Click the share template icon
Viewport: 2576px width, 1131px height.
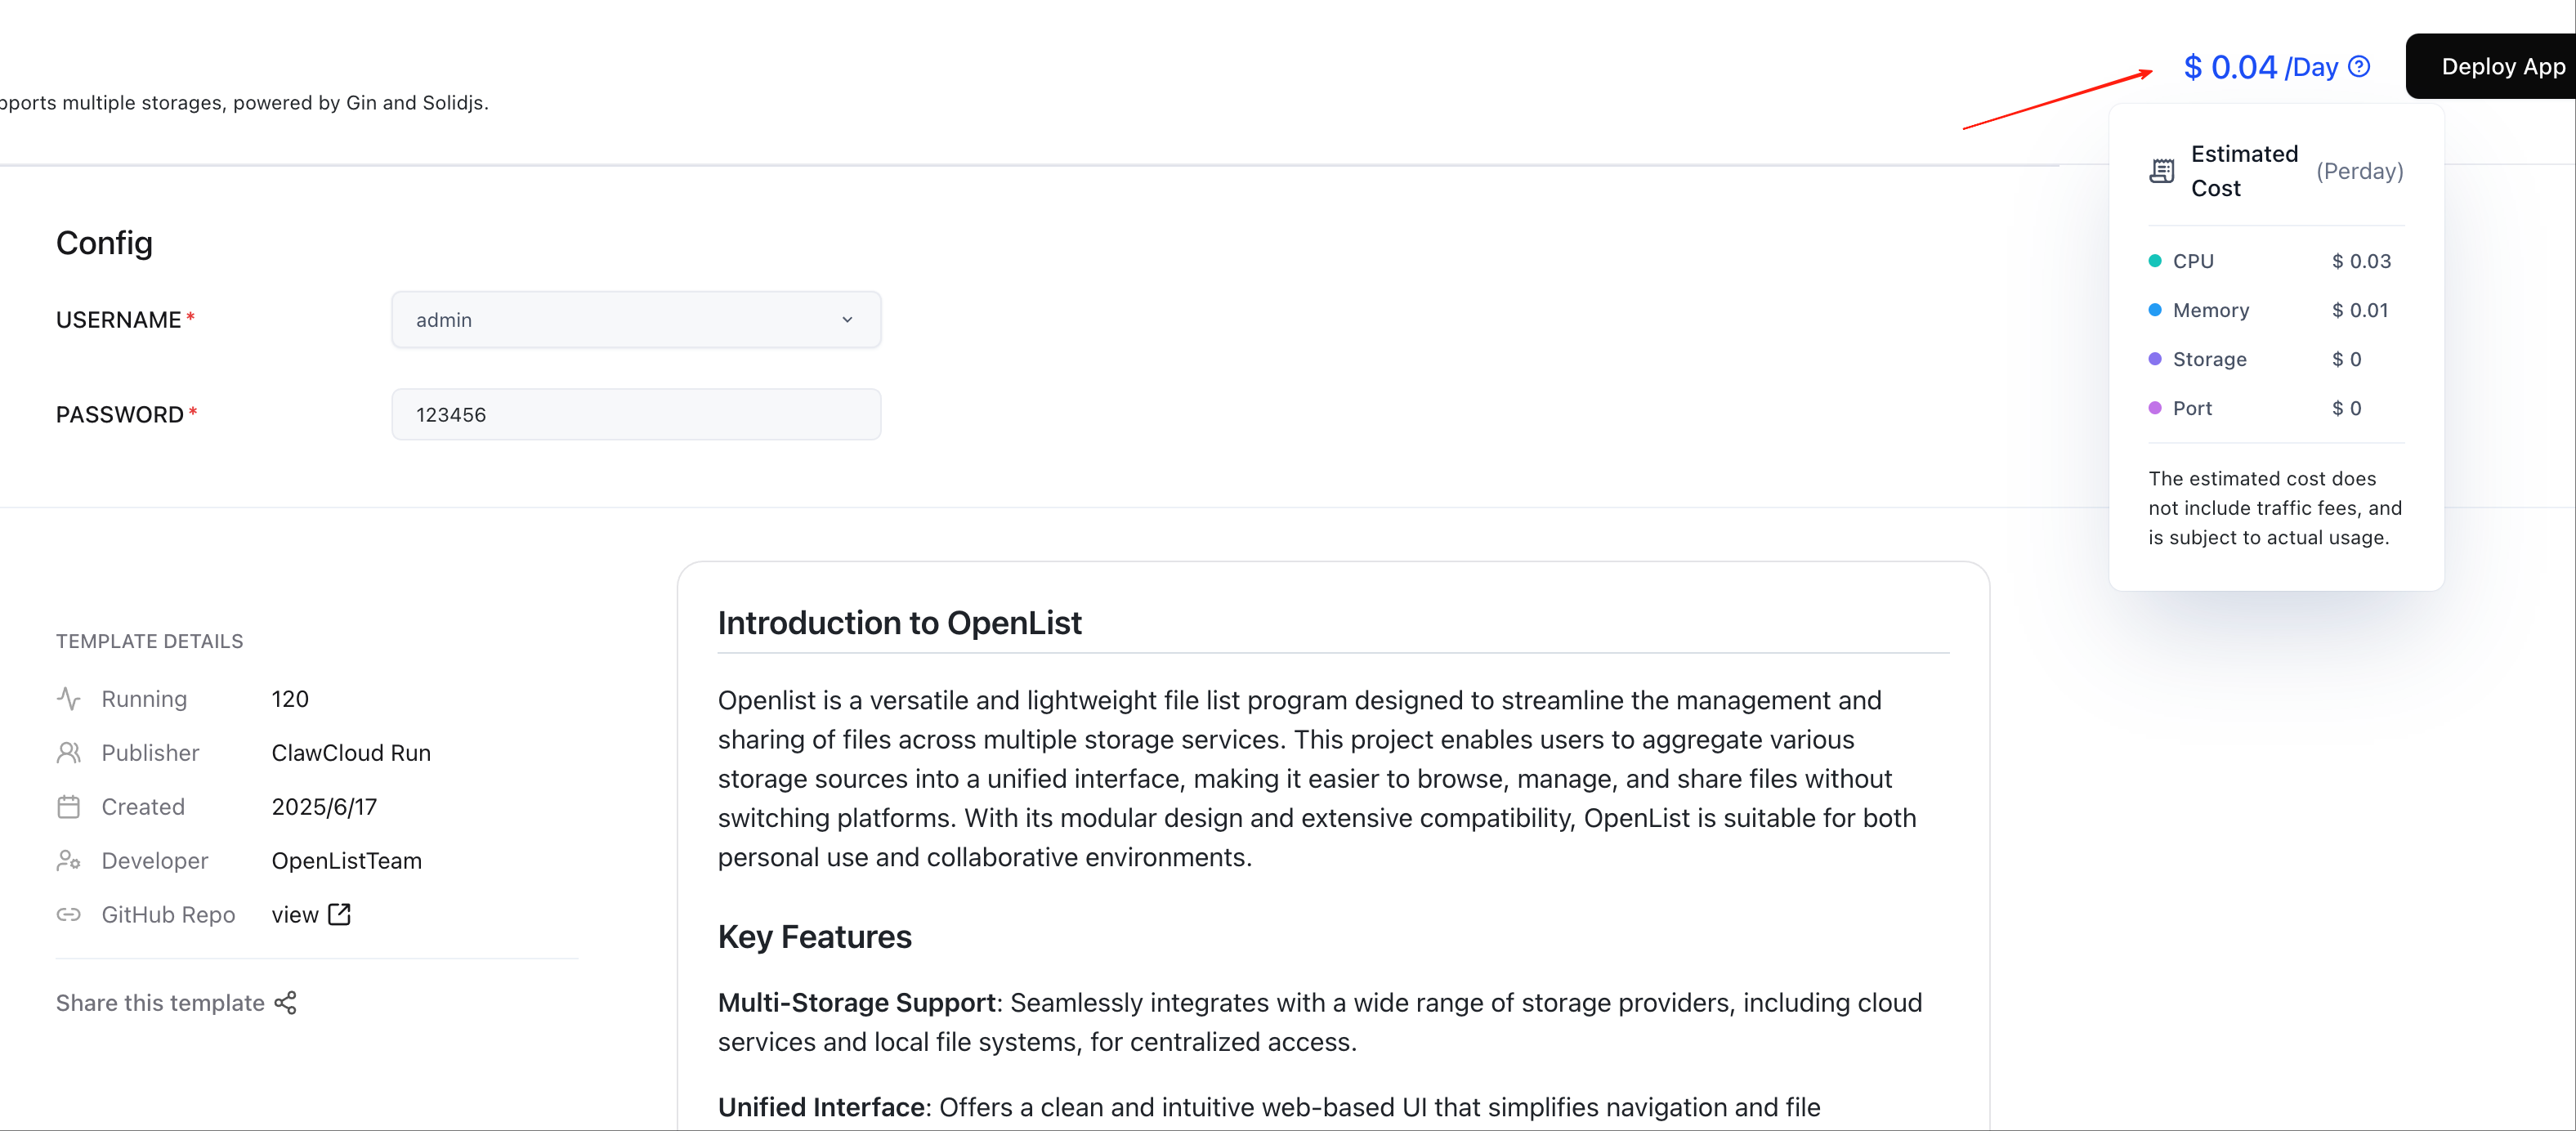pos(286,1003)
